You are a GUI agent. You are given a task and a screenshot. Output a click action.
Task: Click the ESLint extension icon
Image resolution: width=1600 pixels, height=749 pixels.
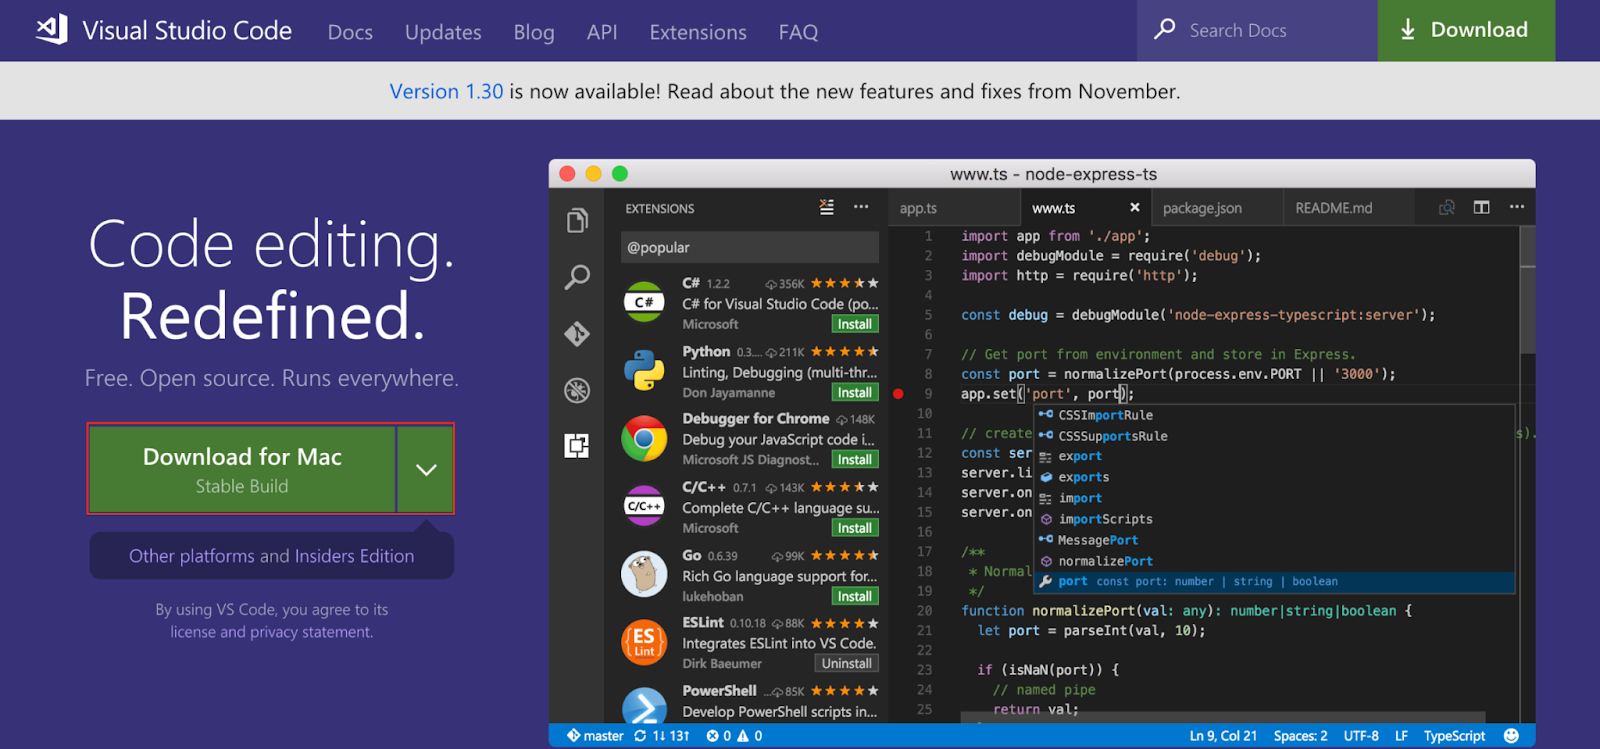[x=644, y=642]
